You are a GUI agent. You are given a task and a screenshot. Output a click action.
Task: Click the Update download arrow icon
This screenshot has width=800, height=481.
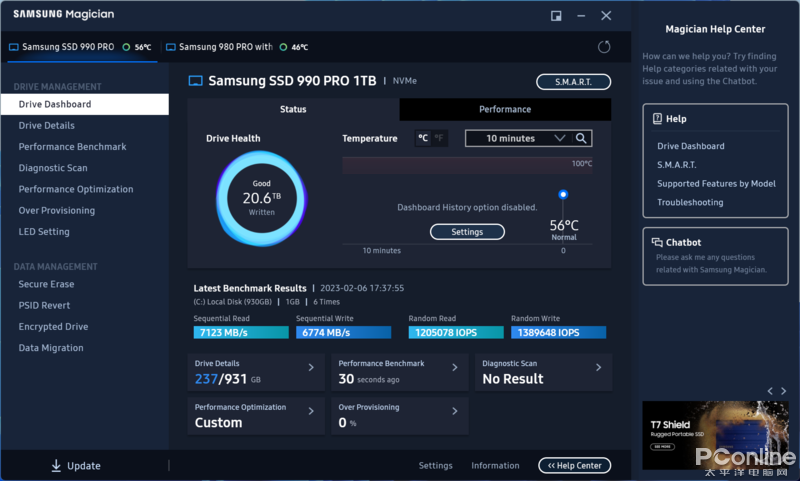pos(56,465)
